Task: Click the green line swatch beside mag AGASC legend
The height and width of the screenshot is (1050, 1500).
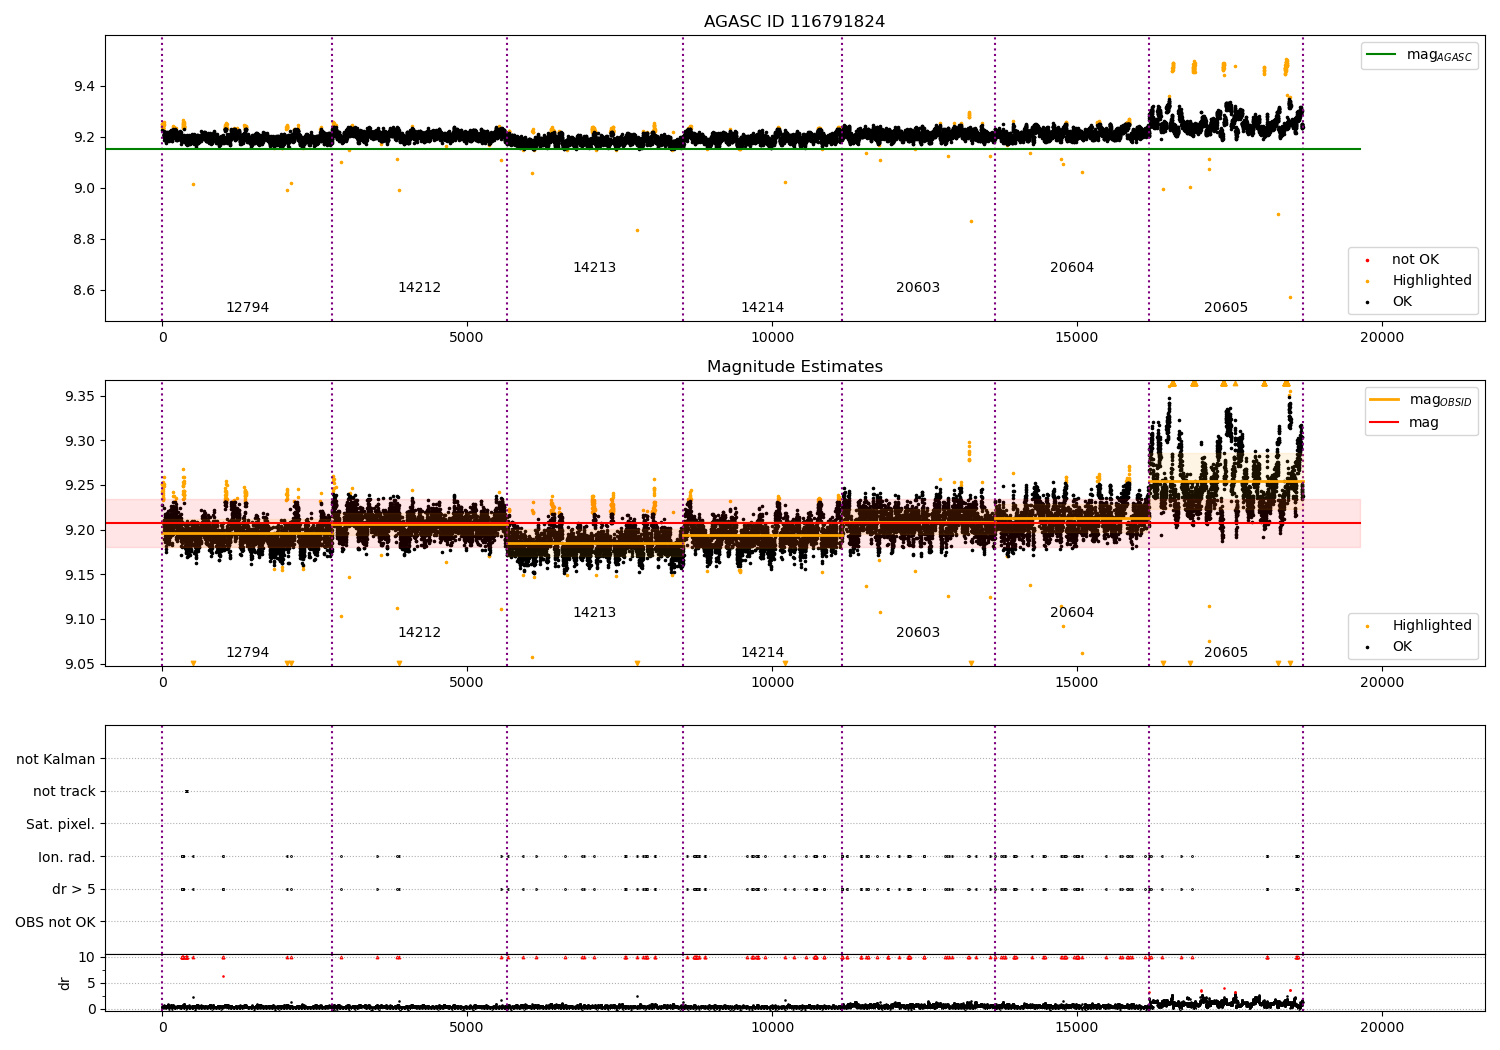Action: coord(1382,55)
